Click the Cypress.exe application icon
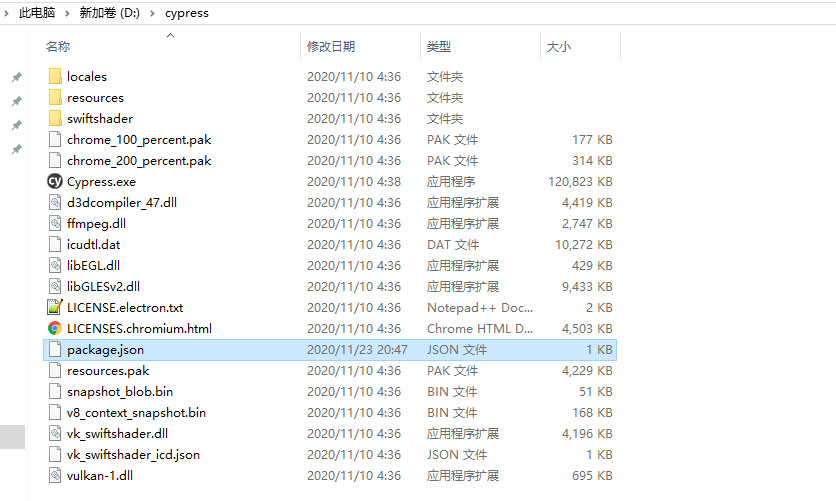 (x=55, y=181)
